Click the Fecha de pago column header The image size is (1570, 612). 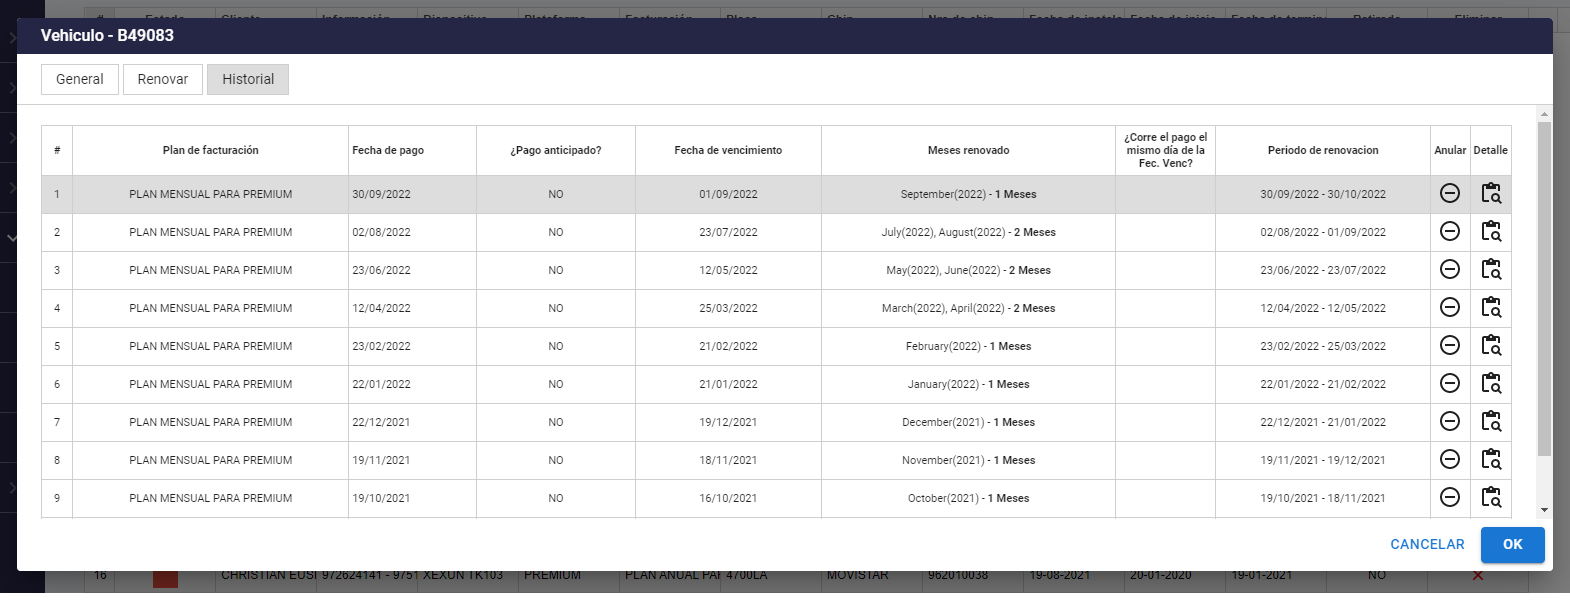point(388,151)
